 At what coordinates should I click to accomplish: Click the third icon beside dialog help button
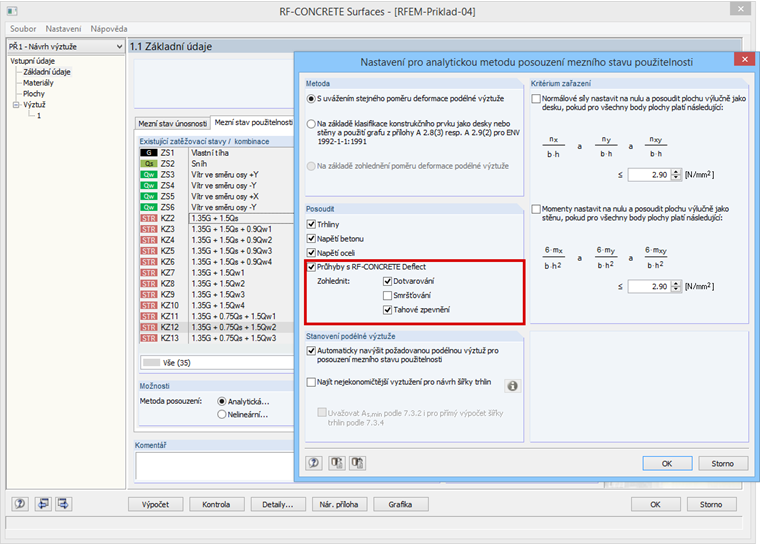pyautogui.click(x=358, y=463)
